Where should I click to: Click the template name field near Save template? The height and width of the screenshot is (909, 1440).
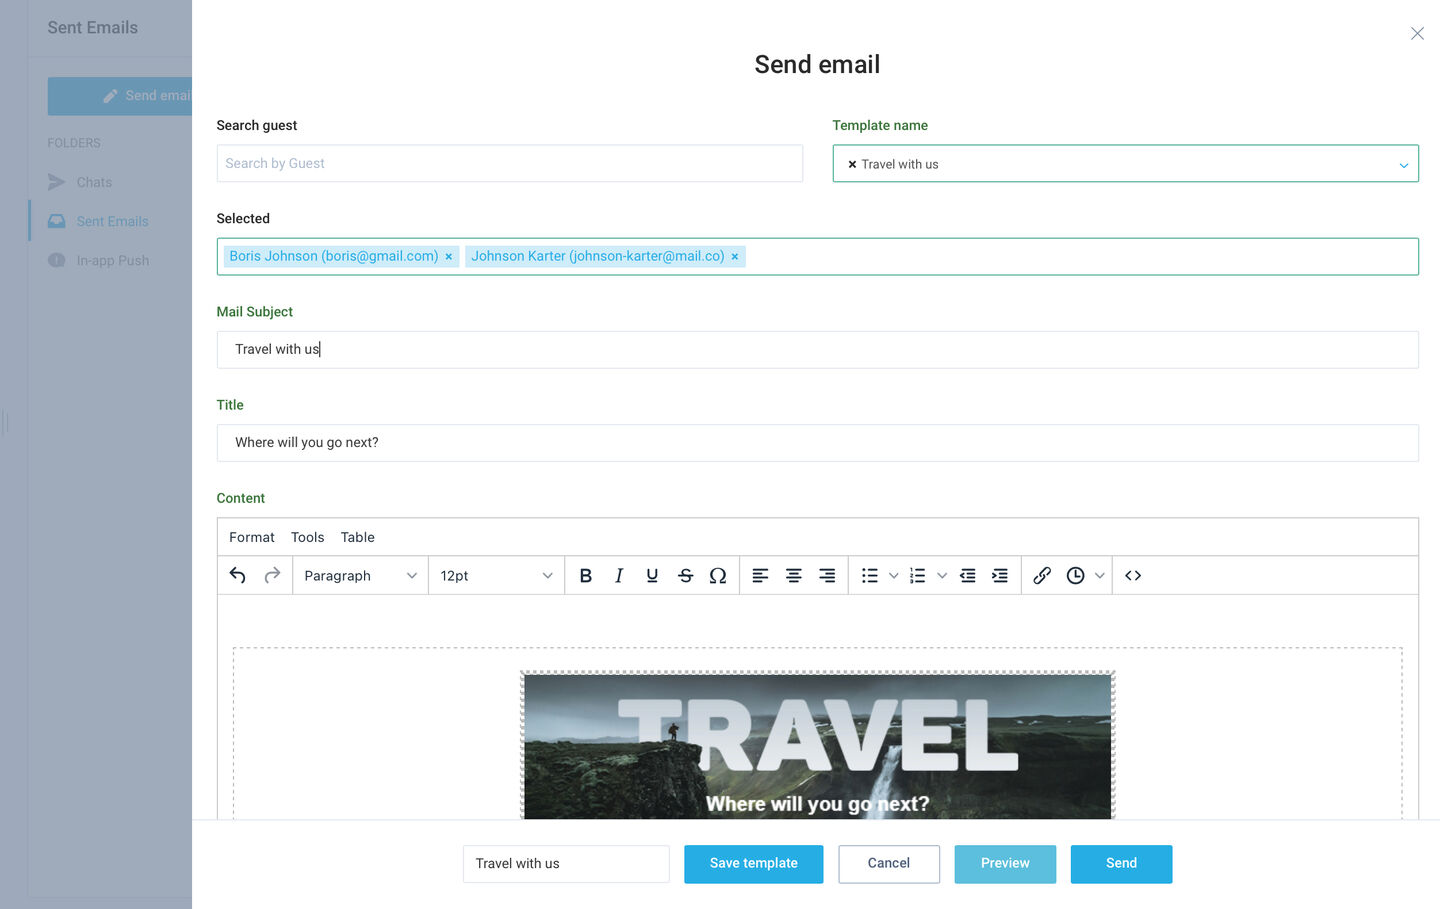(566, 864)
